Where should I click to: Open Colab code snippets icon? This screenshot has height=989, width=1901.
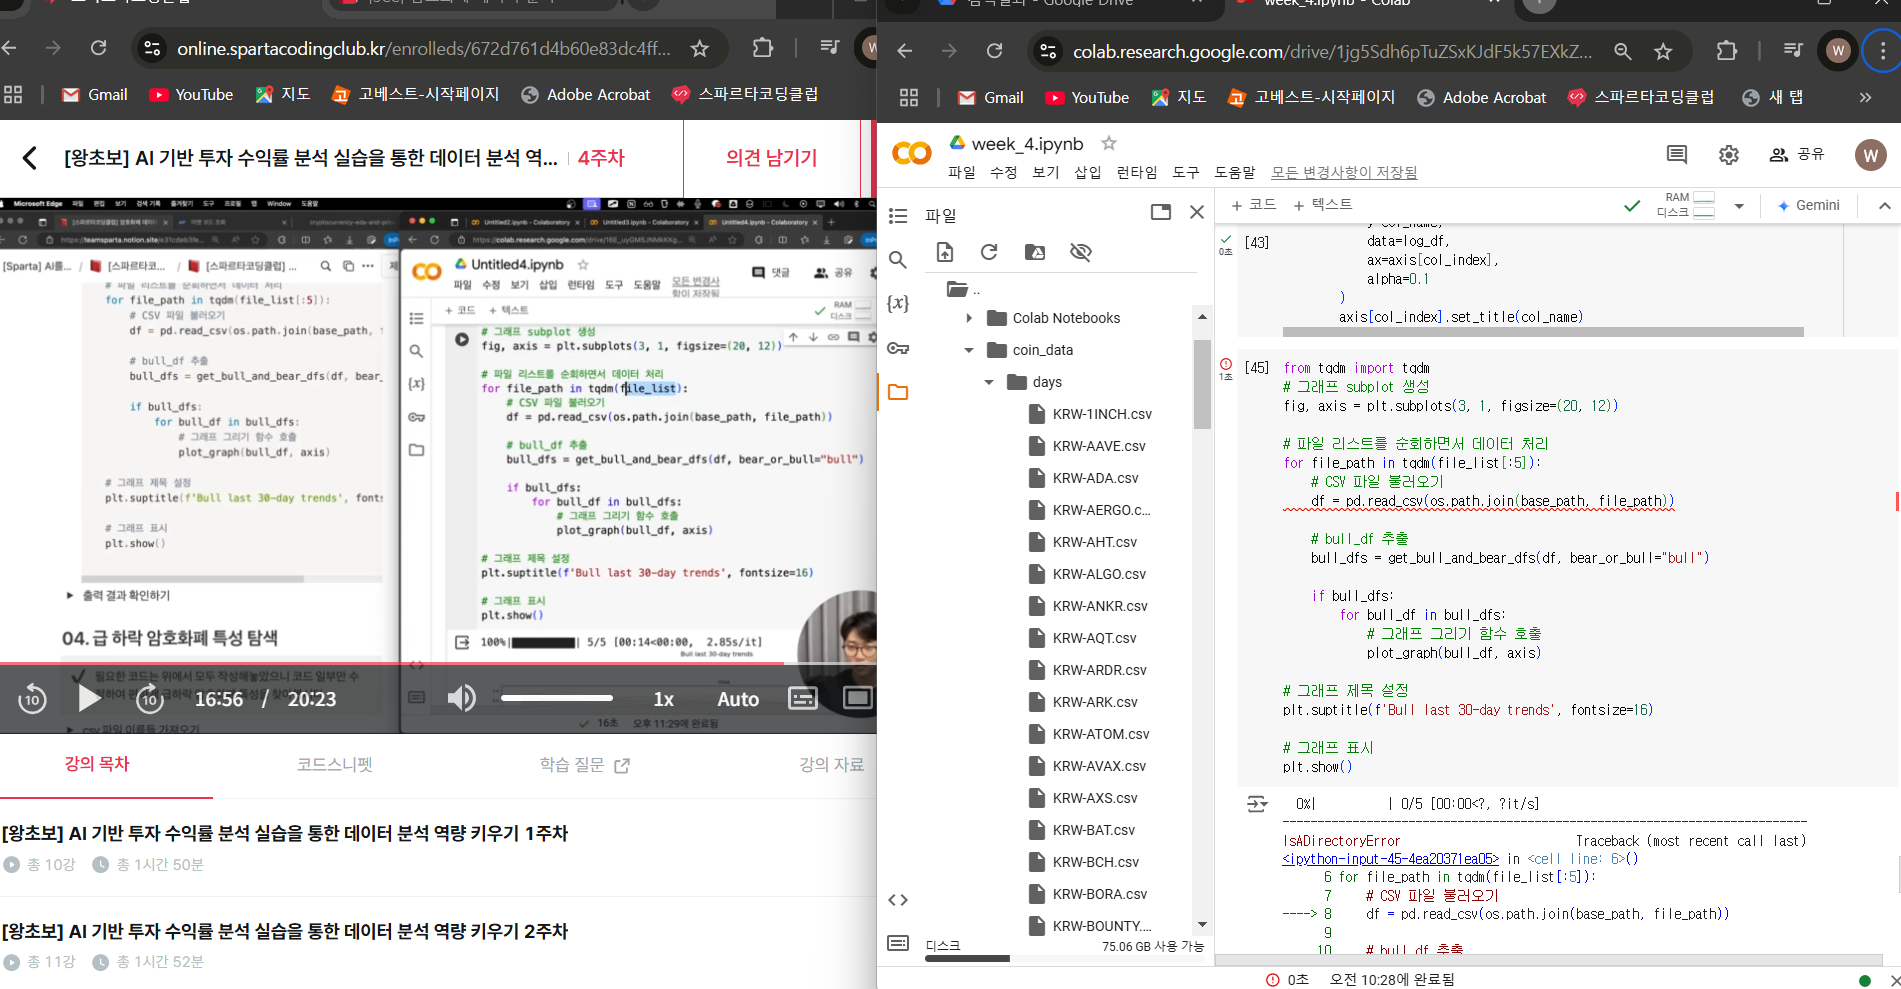click(x=898, y=900)
